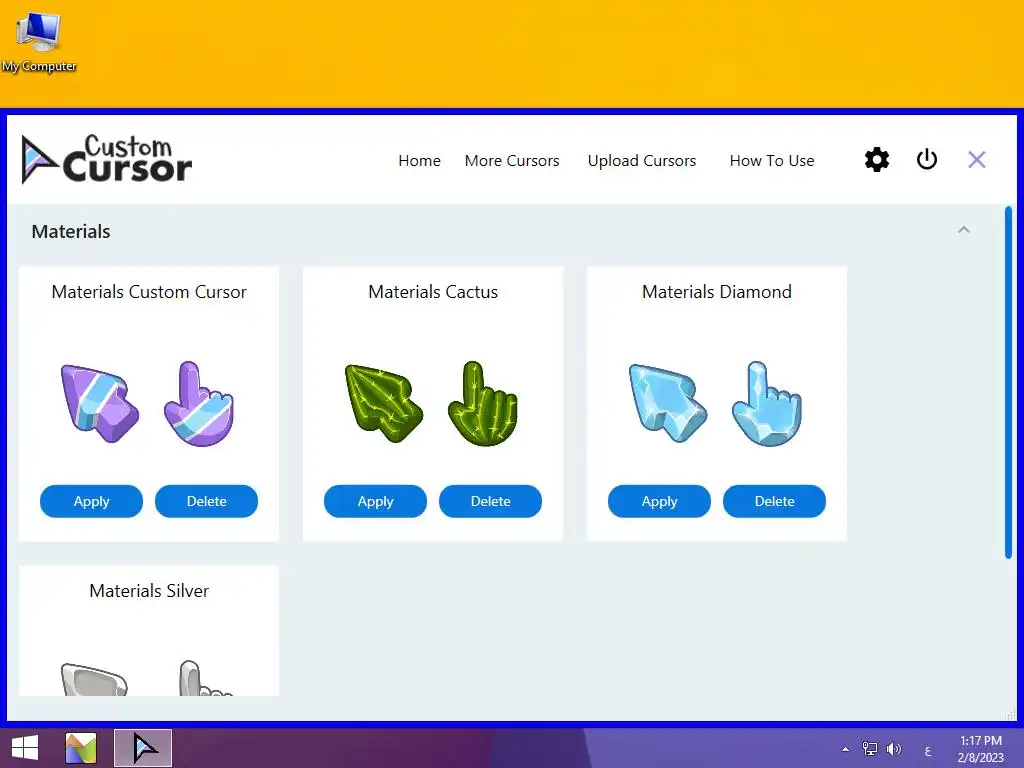Viewport: 1024px width, 768px height.
Task: Open the More Cursors page
Action: tap(512, 161)
